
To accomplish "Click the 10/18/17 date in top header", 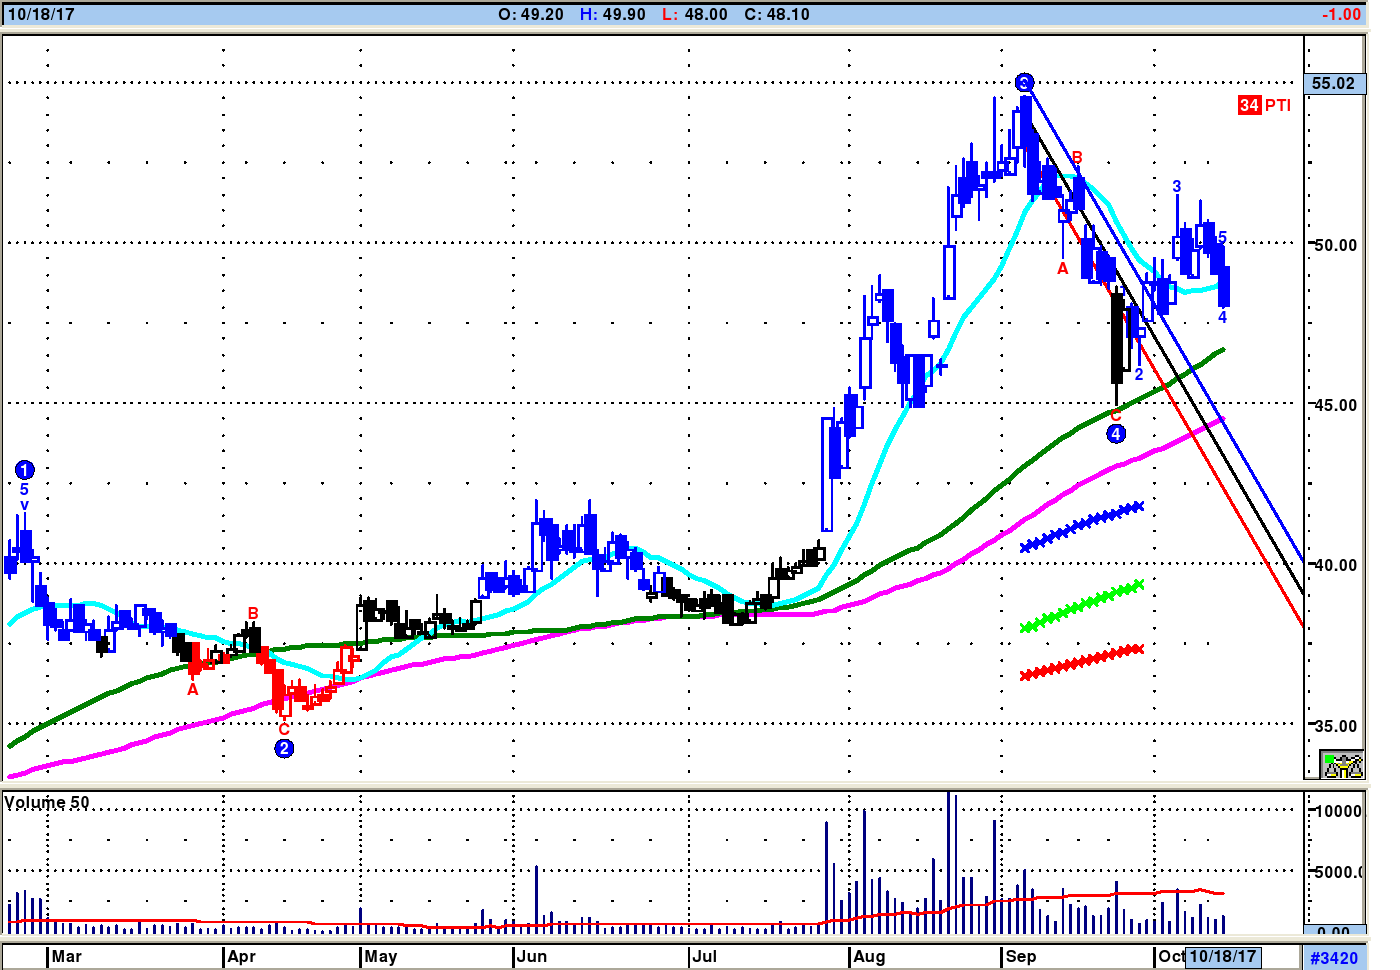I will coord(41,14).
